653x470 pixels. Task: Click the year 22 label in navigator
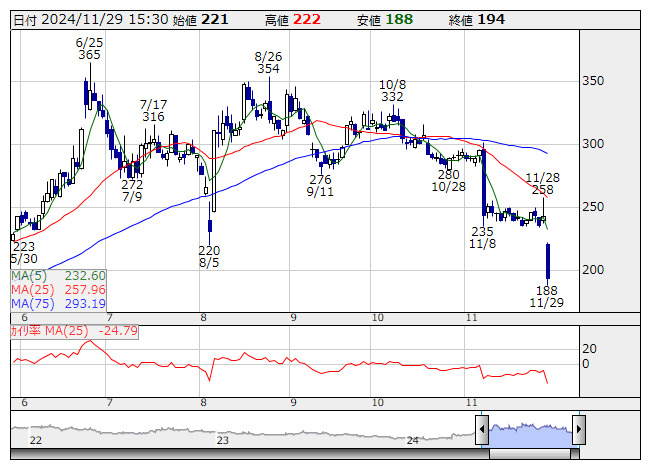coord(36,440)
